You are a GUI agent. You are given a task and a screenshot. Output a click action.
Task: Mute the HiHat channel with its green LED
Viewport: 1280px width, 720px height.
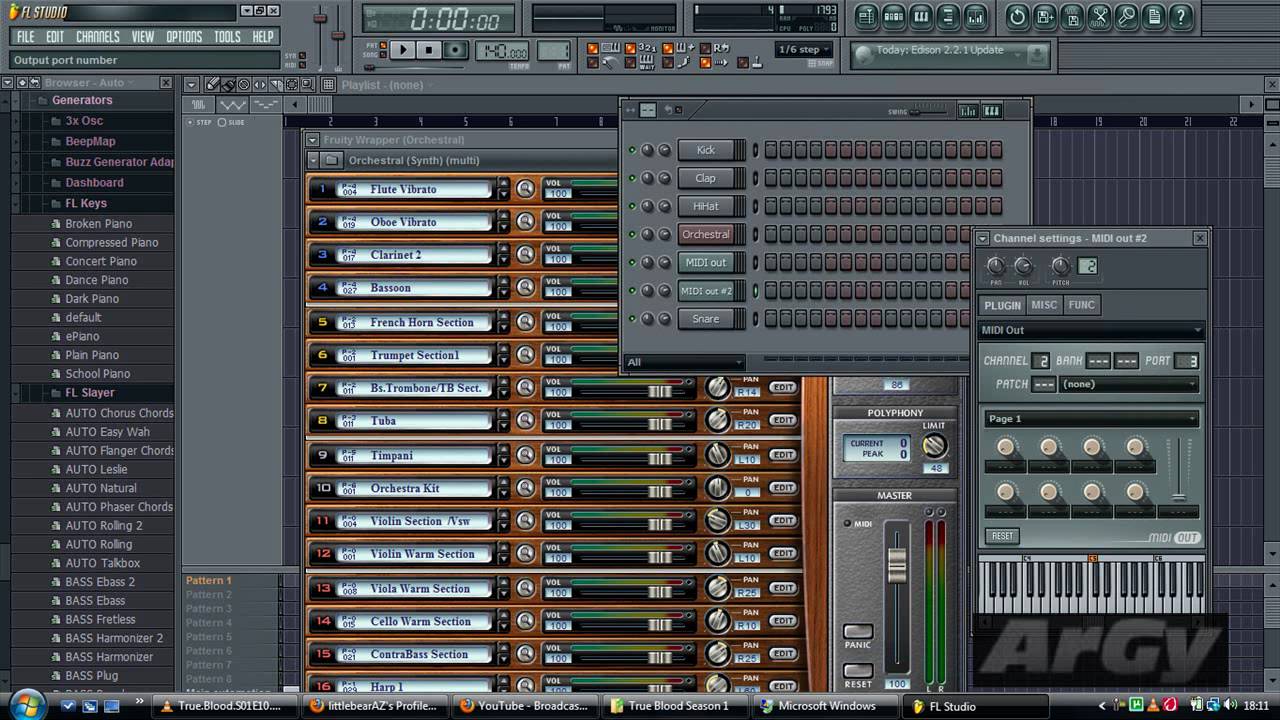[632, 206]
